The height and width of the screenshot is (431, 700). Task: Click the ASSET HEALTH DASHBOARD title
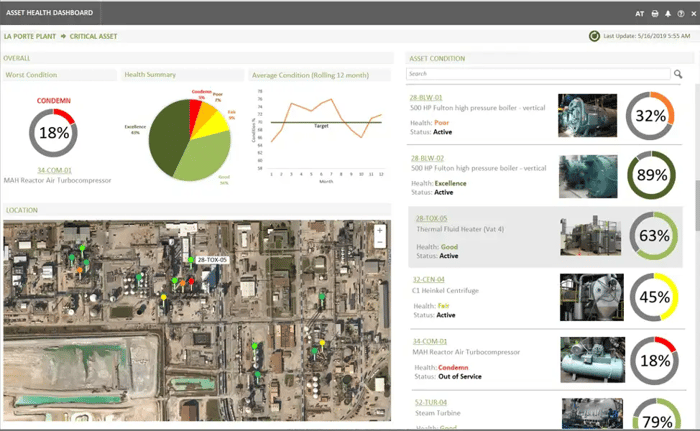[50, 13]
